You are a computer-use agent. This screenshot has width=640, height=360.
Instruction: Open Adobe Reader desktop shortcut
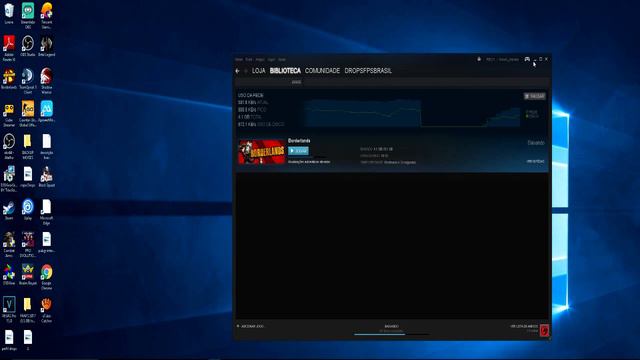[9, 48]
